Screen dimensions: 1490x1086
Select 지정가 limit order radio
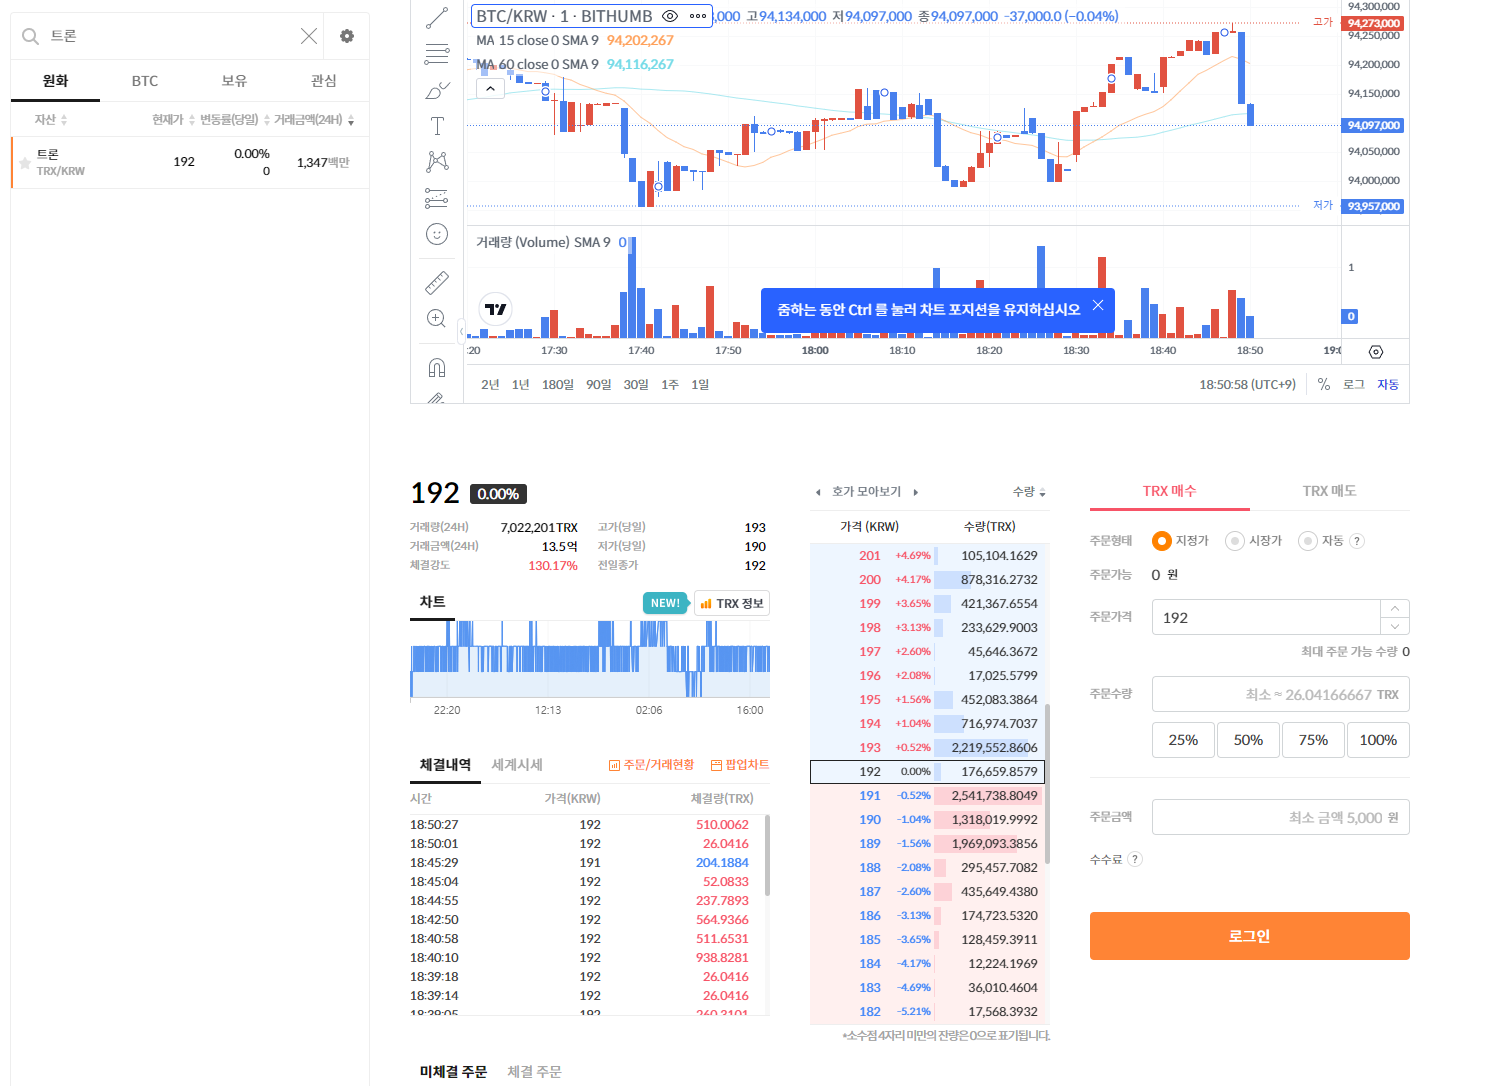[1161, 541]
